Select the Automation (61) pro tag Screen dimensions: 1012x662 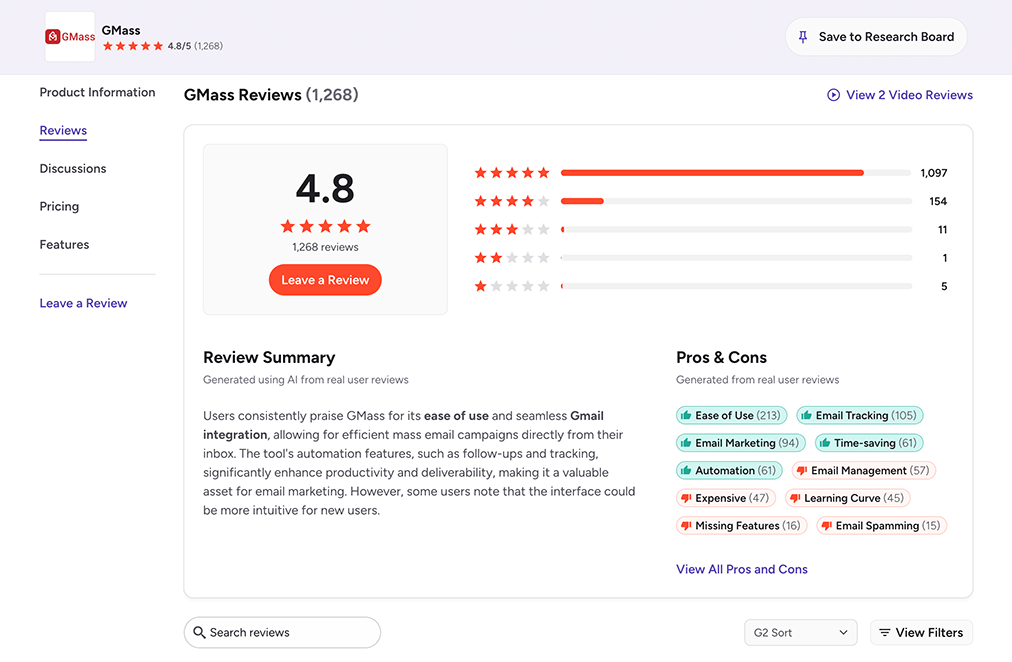pyautogui.click(x=729, y=470)
